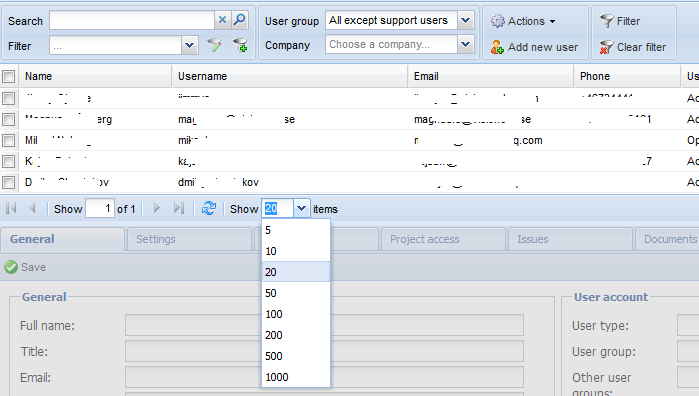Collapse the items-per-page dropdown arrow
The height and width of the screenshot is (396, 699).
coord(301,208)
